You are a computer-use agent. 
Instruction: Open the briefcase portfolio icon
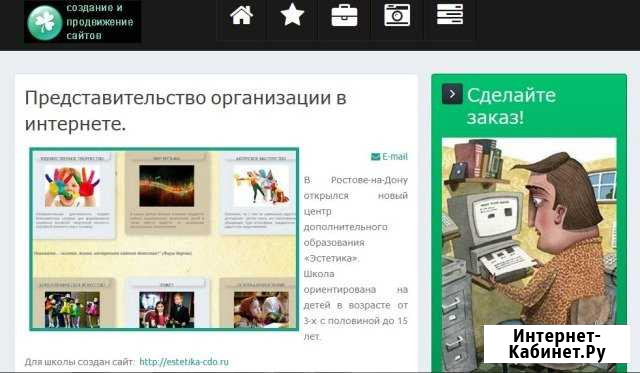click(x=344, y=16)
